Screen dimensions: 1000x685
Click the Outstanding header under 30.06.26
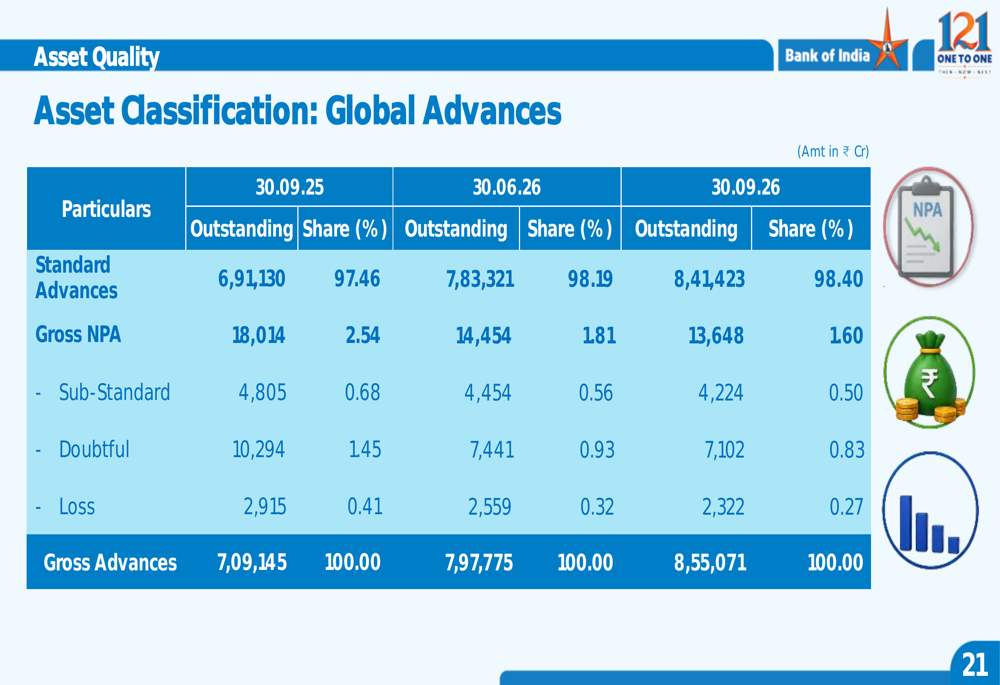456,229
